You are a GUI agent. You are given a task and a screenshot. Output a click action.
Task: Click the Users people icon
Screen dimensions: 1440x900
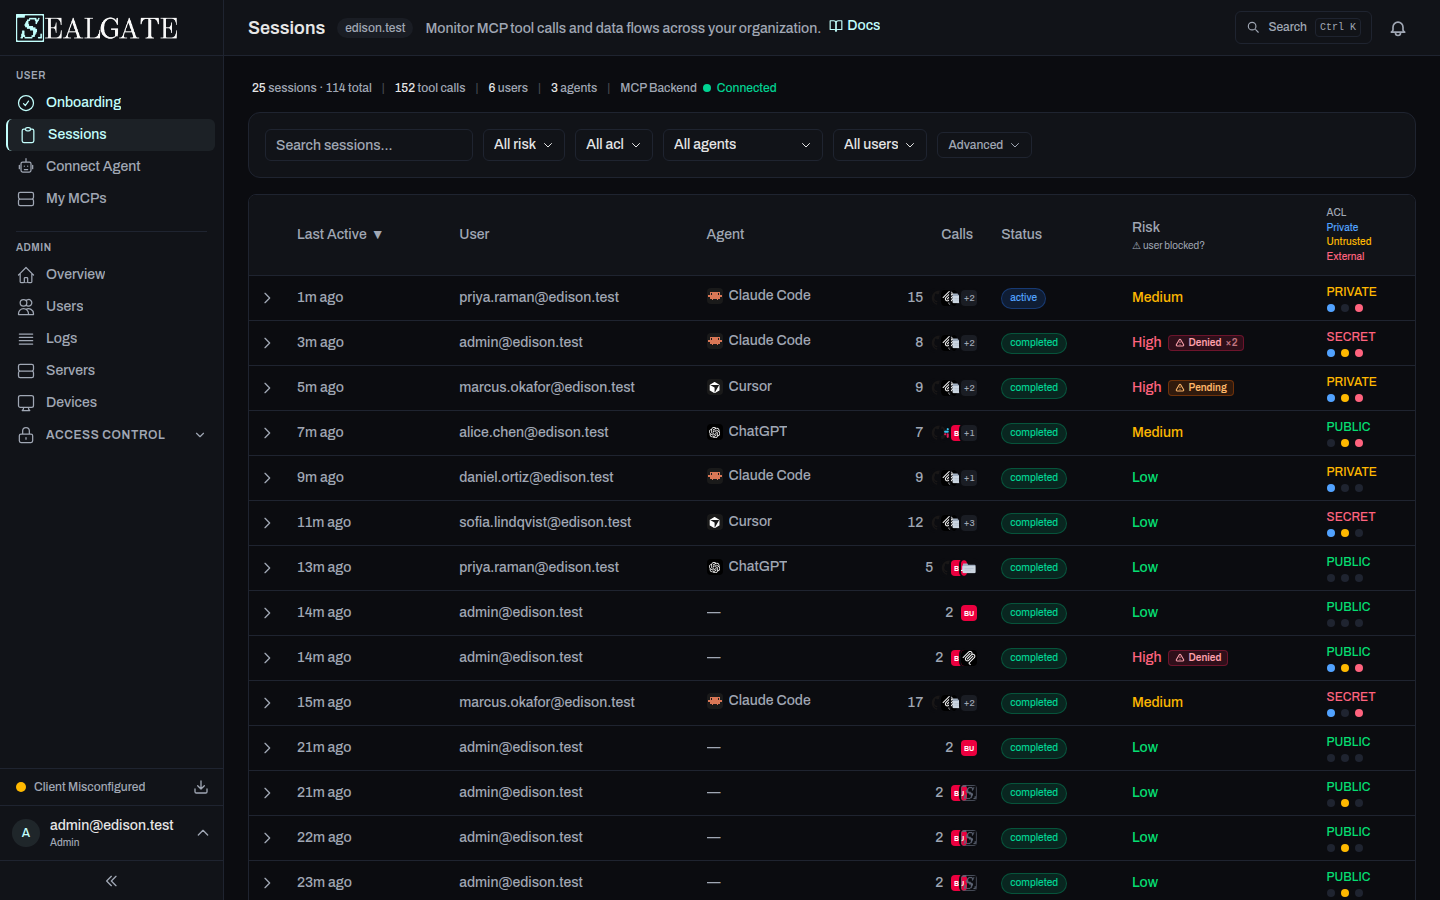[x=26, y=306]
